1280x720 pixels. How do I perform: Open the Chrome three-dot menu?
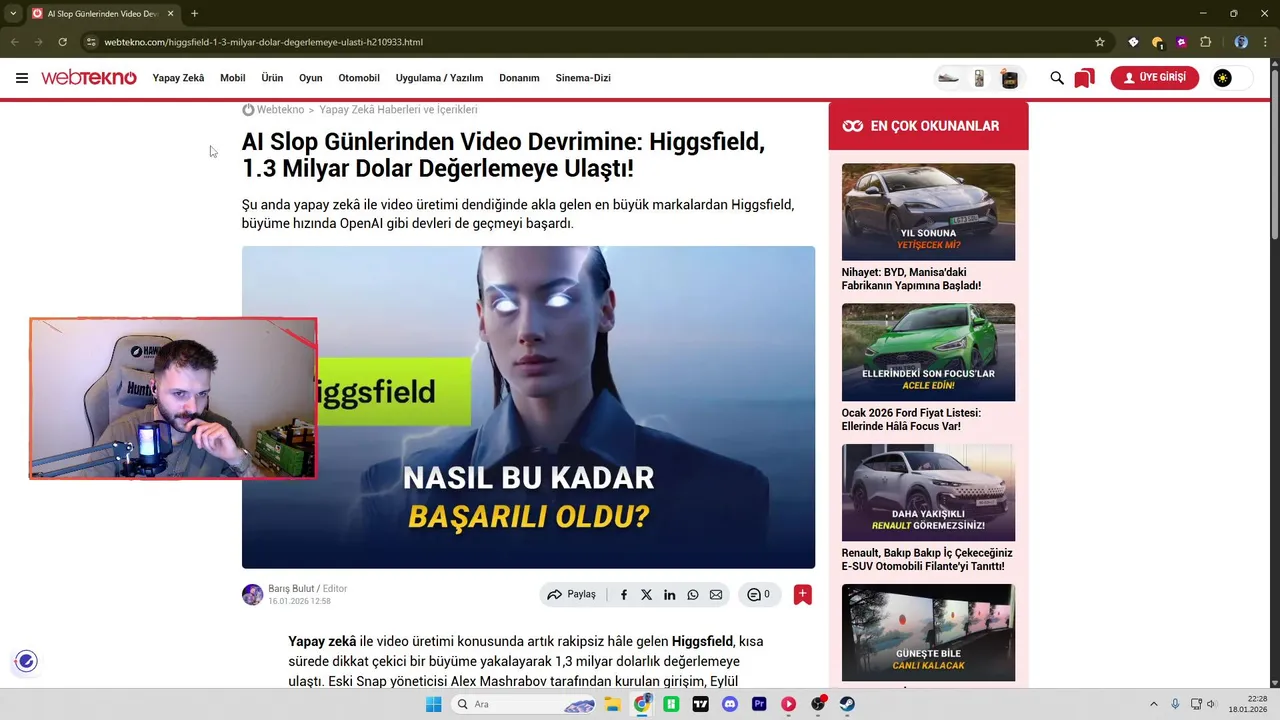coord(1265,42)
